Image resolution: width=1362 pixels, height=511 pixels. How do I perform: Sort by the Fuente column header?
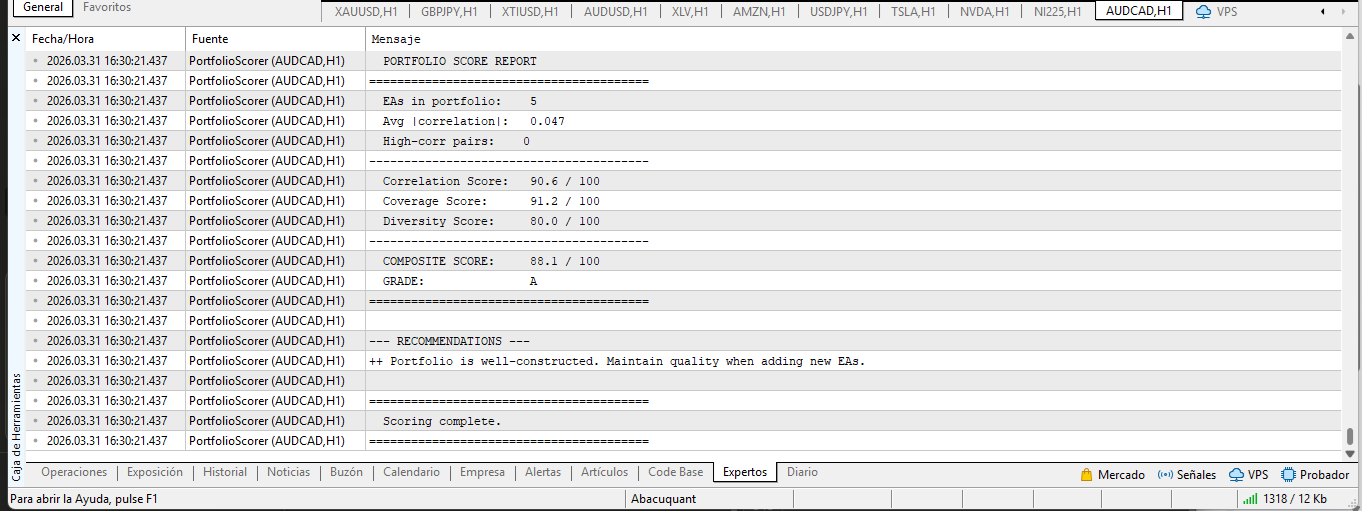275,39
